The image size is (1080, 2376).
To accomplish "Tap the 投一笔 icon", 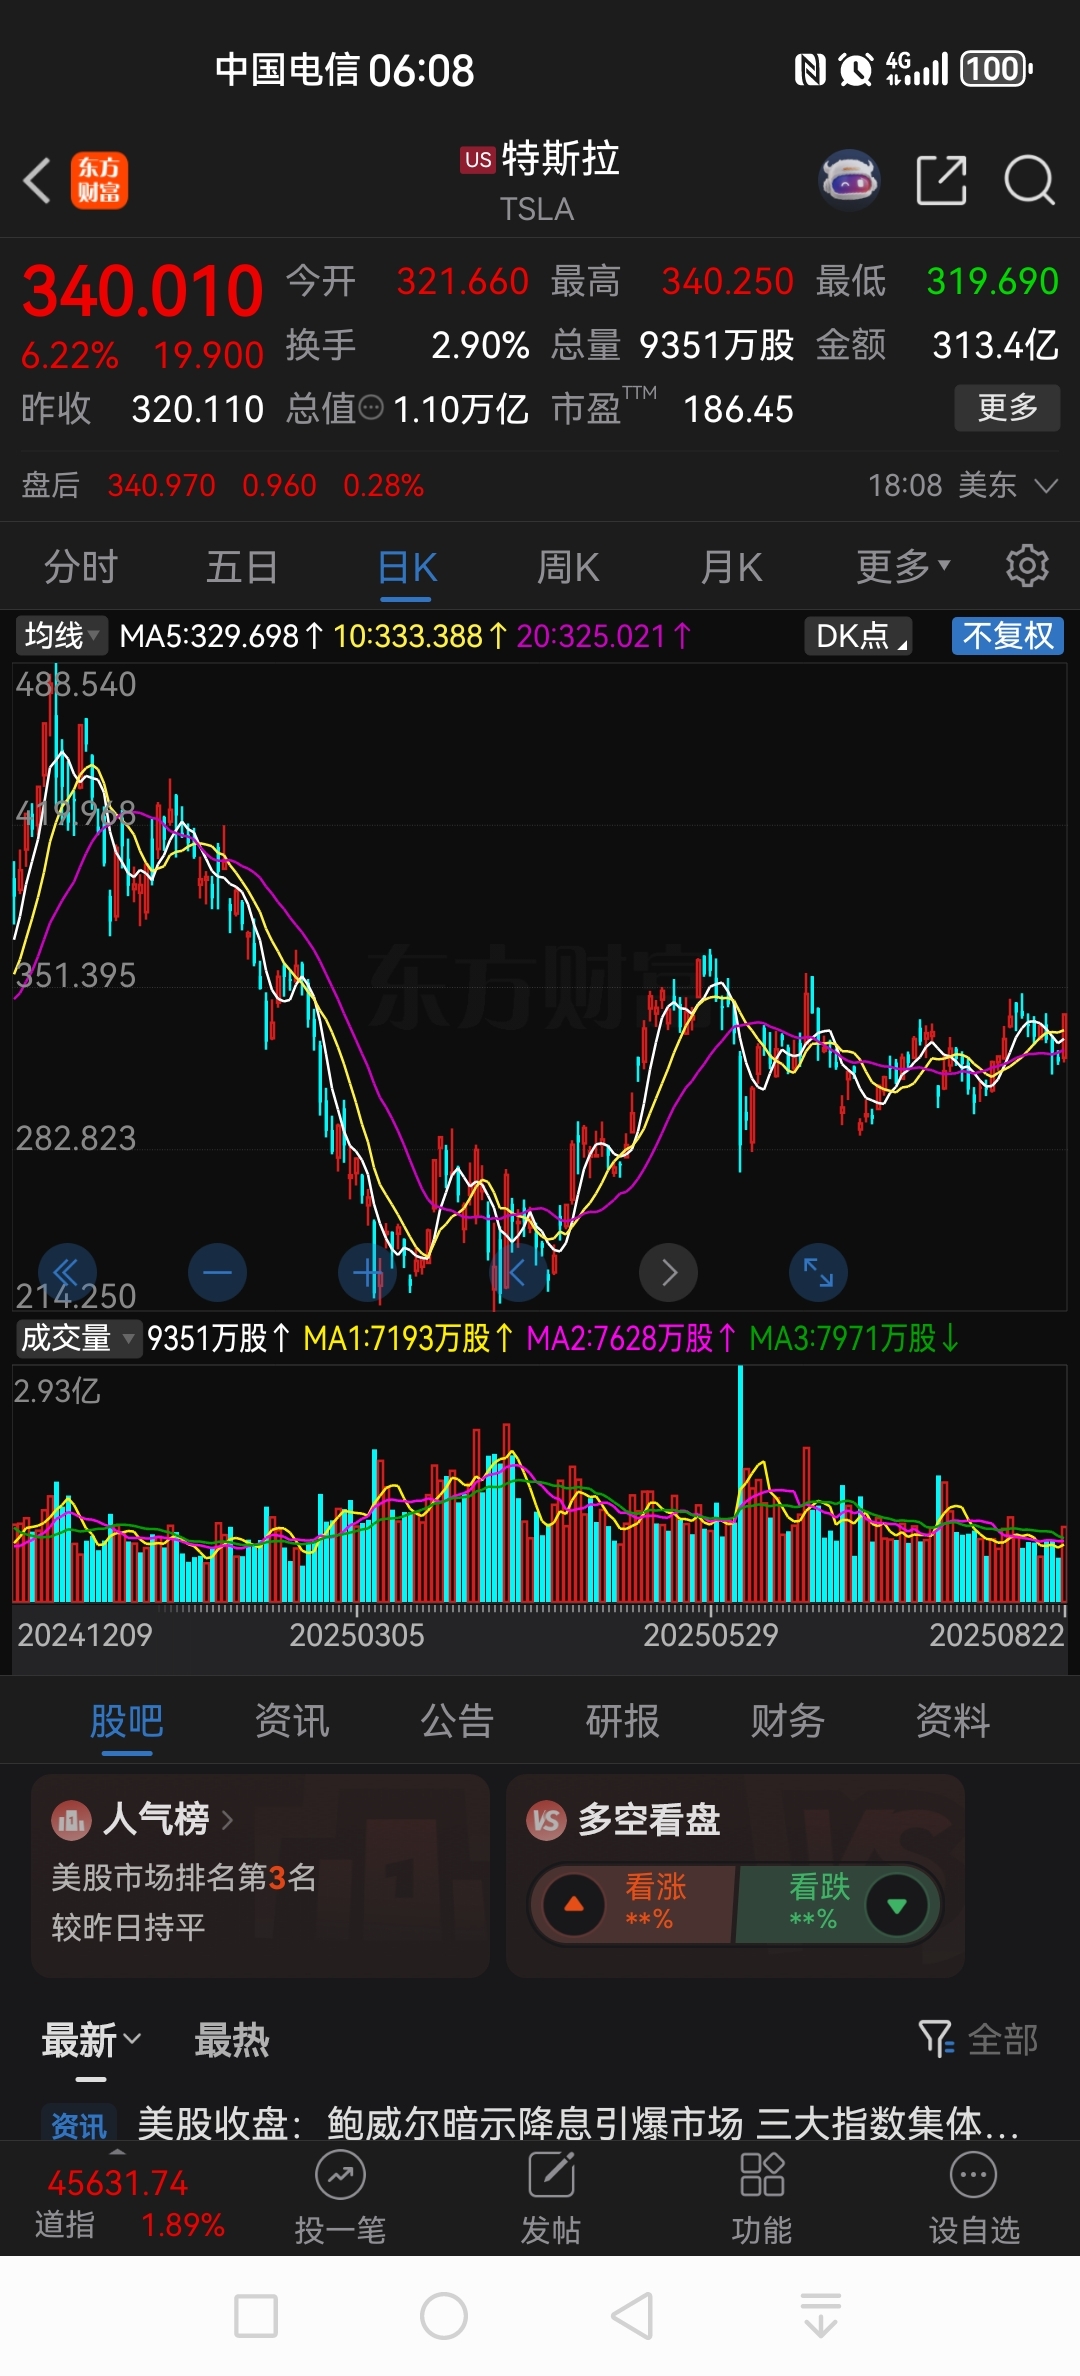I will pyautogui.click(x=340, y=2174).
